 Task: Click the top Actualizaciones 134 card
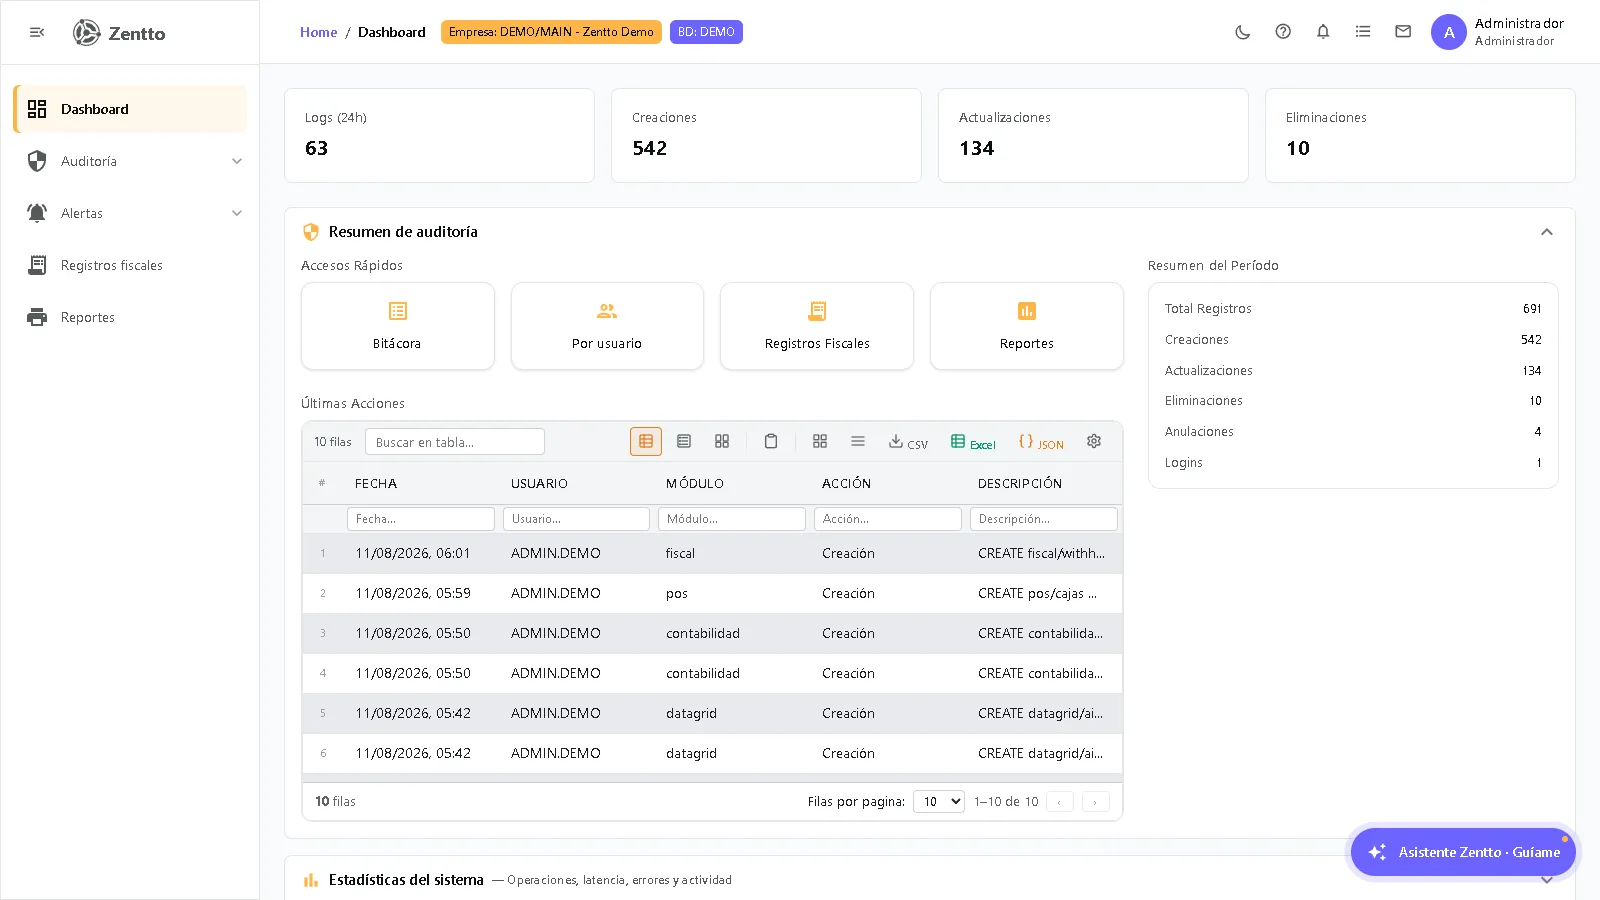1093,136
